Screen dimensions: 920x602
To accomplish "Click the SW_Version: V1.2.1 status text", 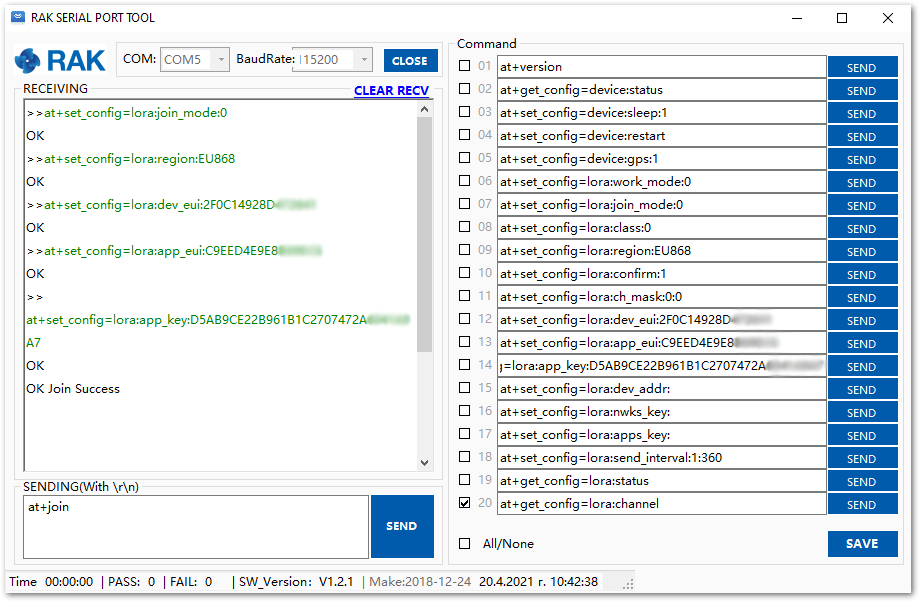I will [296, 582].
